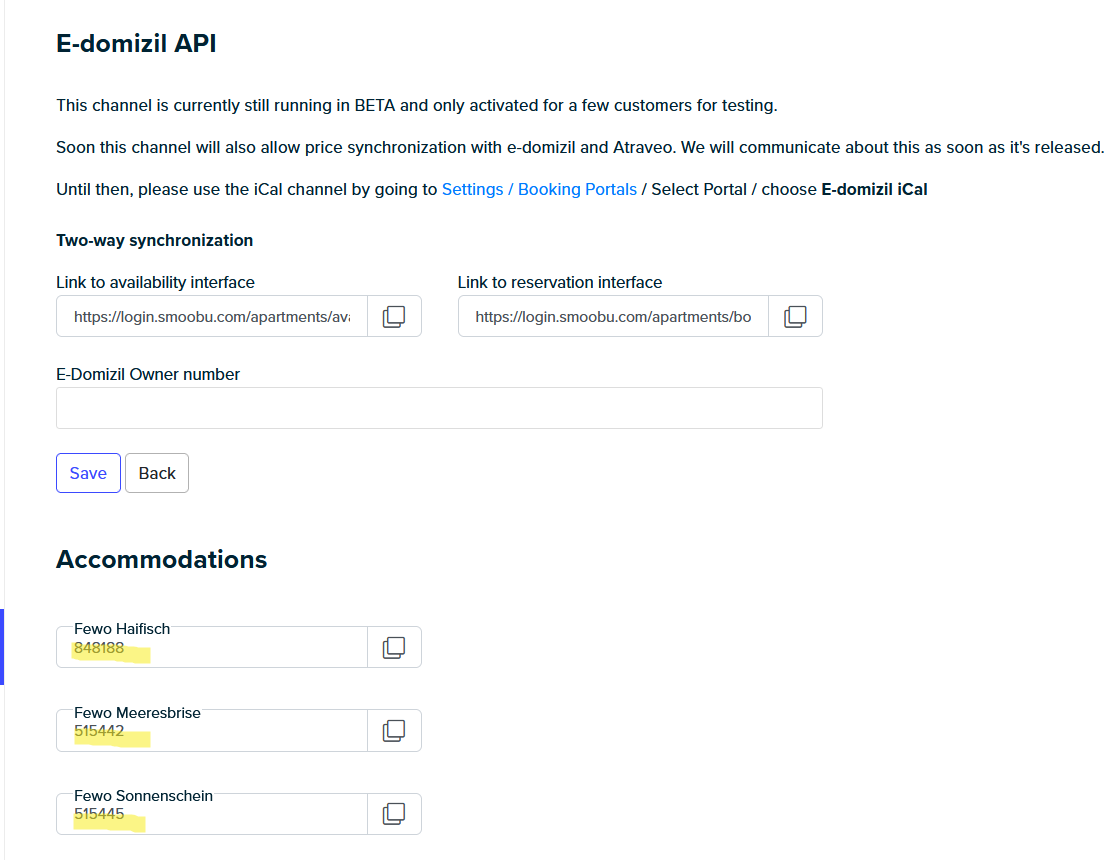Click the E-domizil API page heading
Image resolution: width=1115 pixels, height=860 pixels.
[x=136, y=43]
